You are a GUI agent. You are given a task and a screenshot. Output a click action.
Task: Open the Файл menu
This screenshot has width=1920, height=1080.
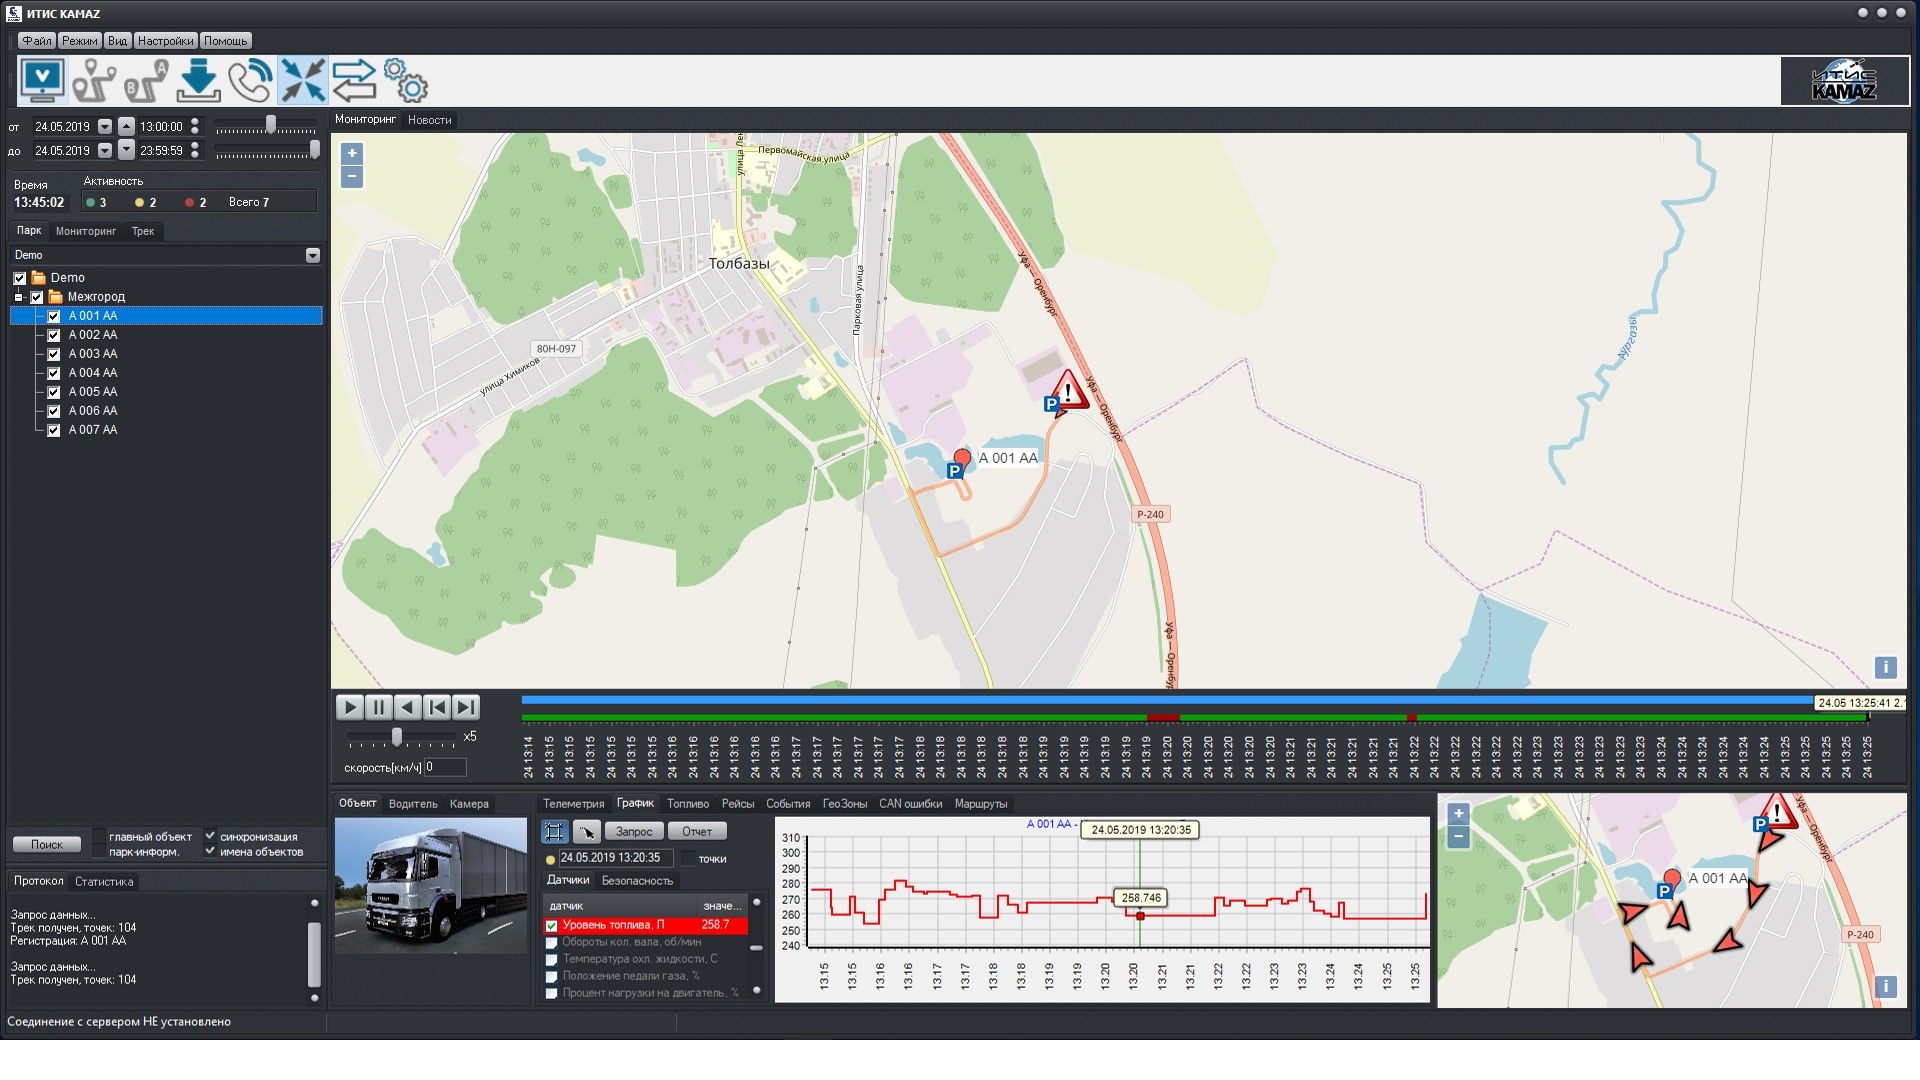point(36,41)
